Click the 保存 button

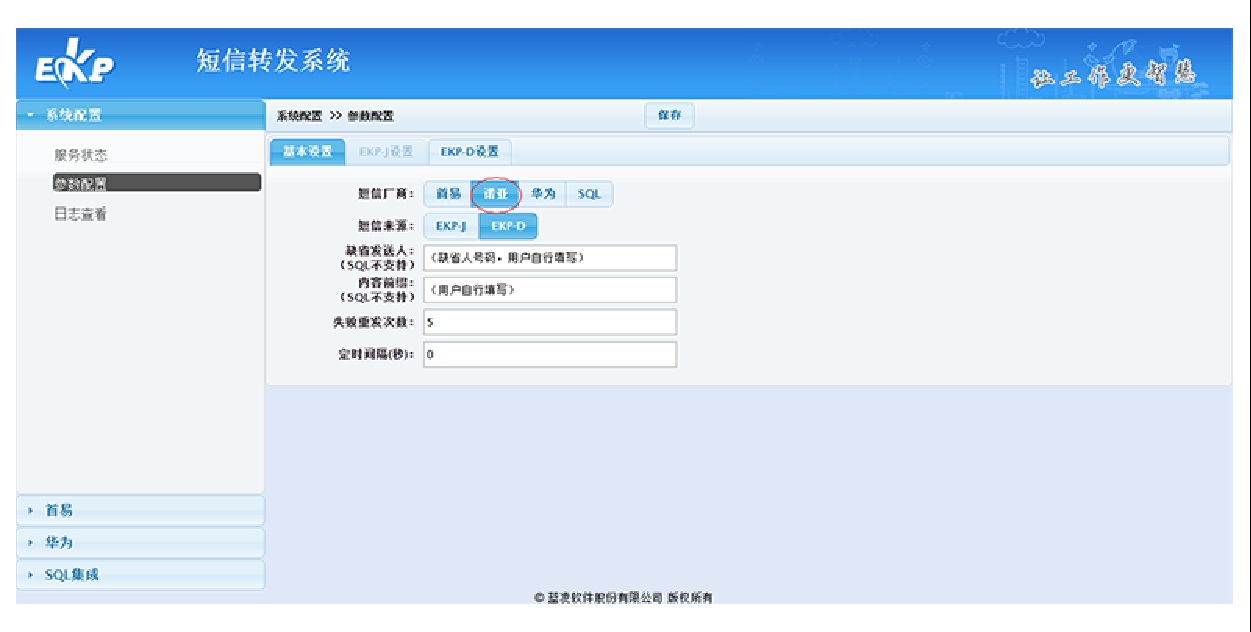click(669, 116)
